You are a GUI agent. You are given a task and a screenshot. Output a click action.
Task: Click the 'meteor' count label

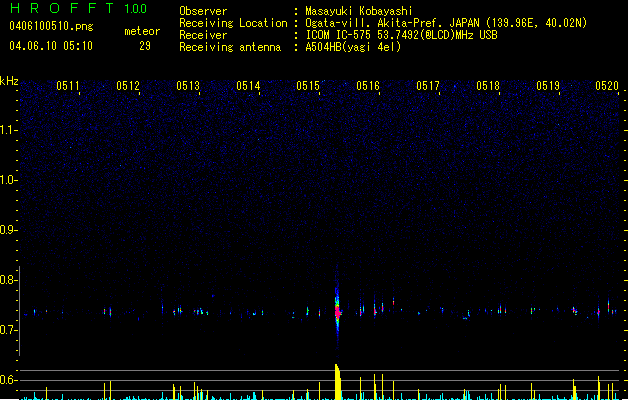(142, 31)
